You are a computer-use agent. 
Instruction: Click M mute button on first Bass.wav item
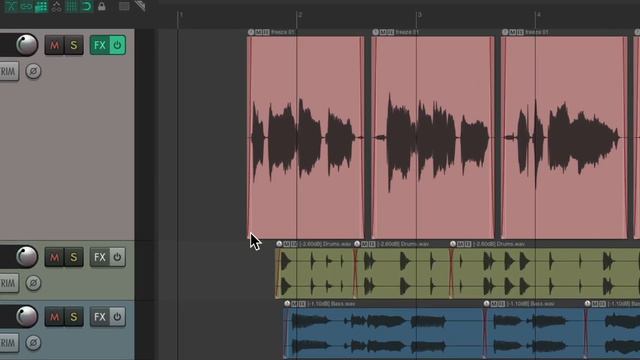(295, 303)
